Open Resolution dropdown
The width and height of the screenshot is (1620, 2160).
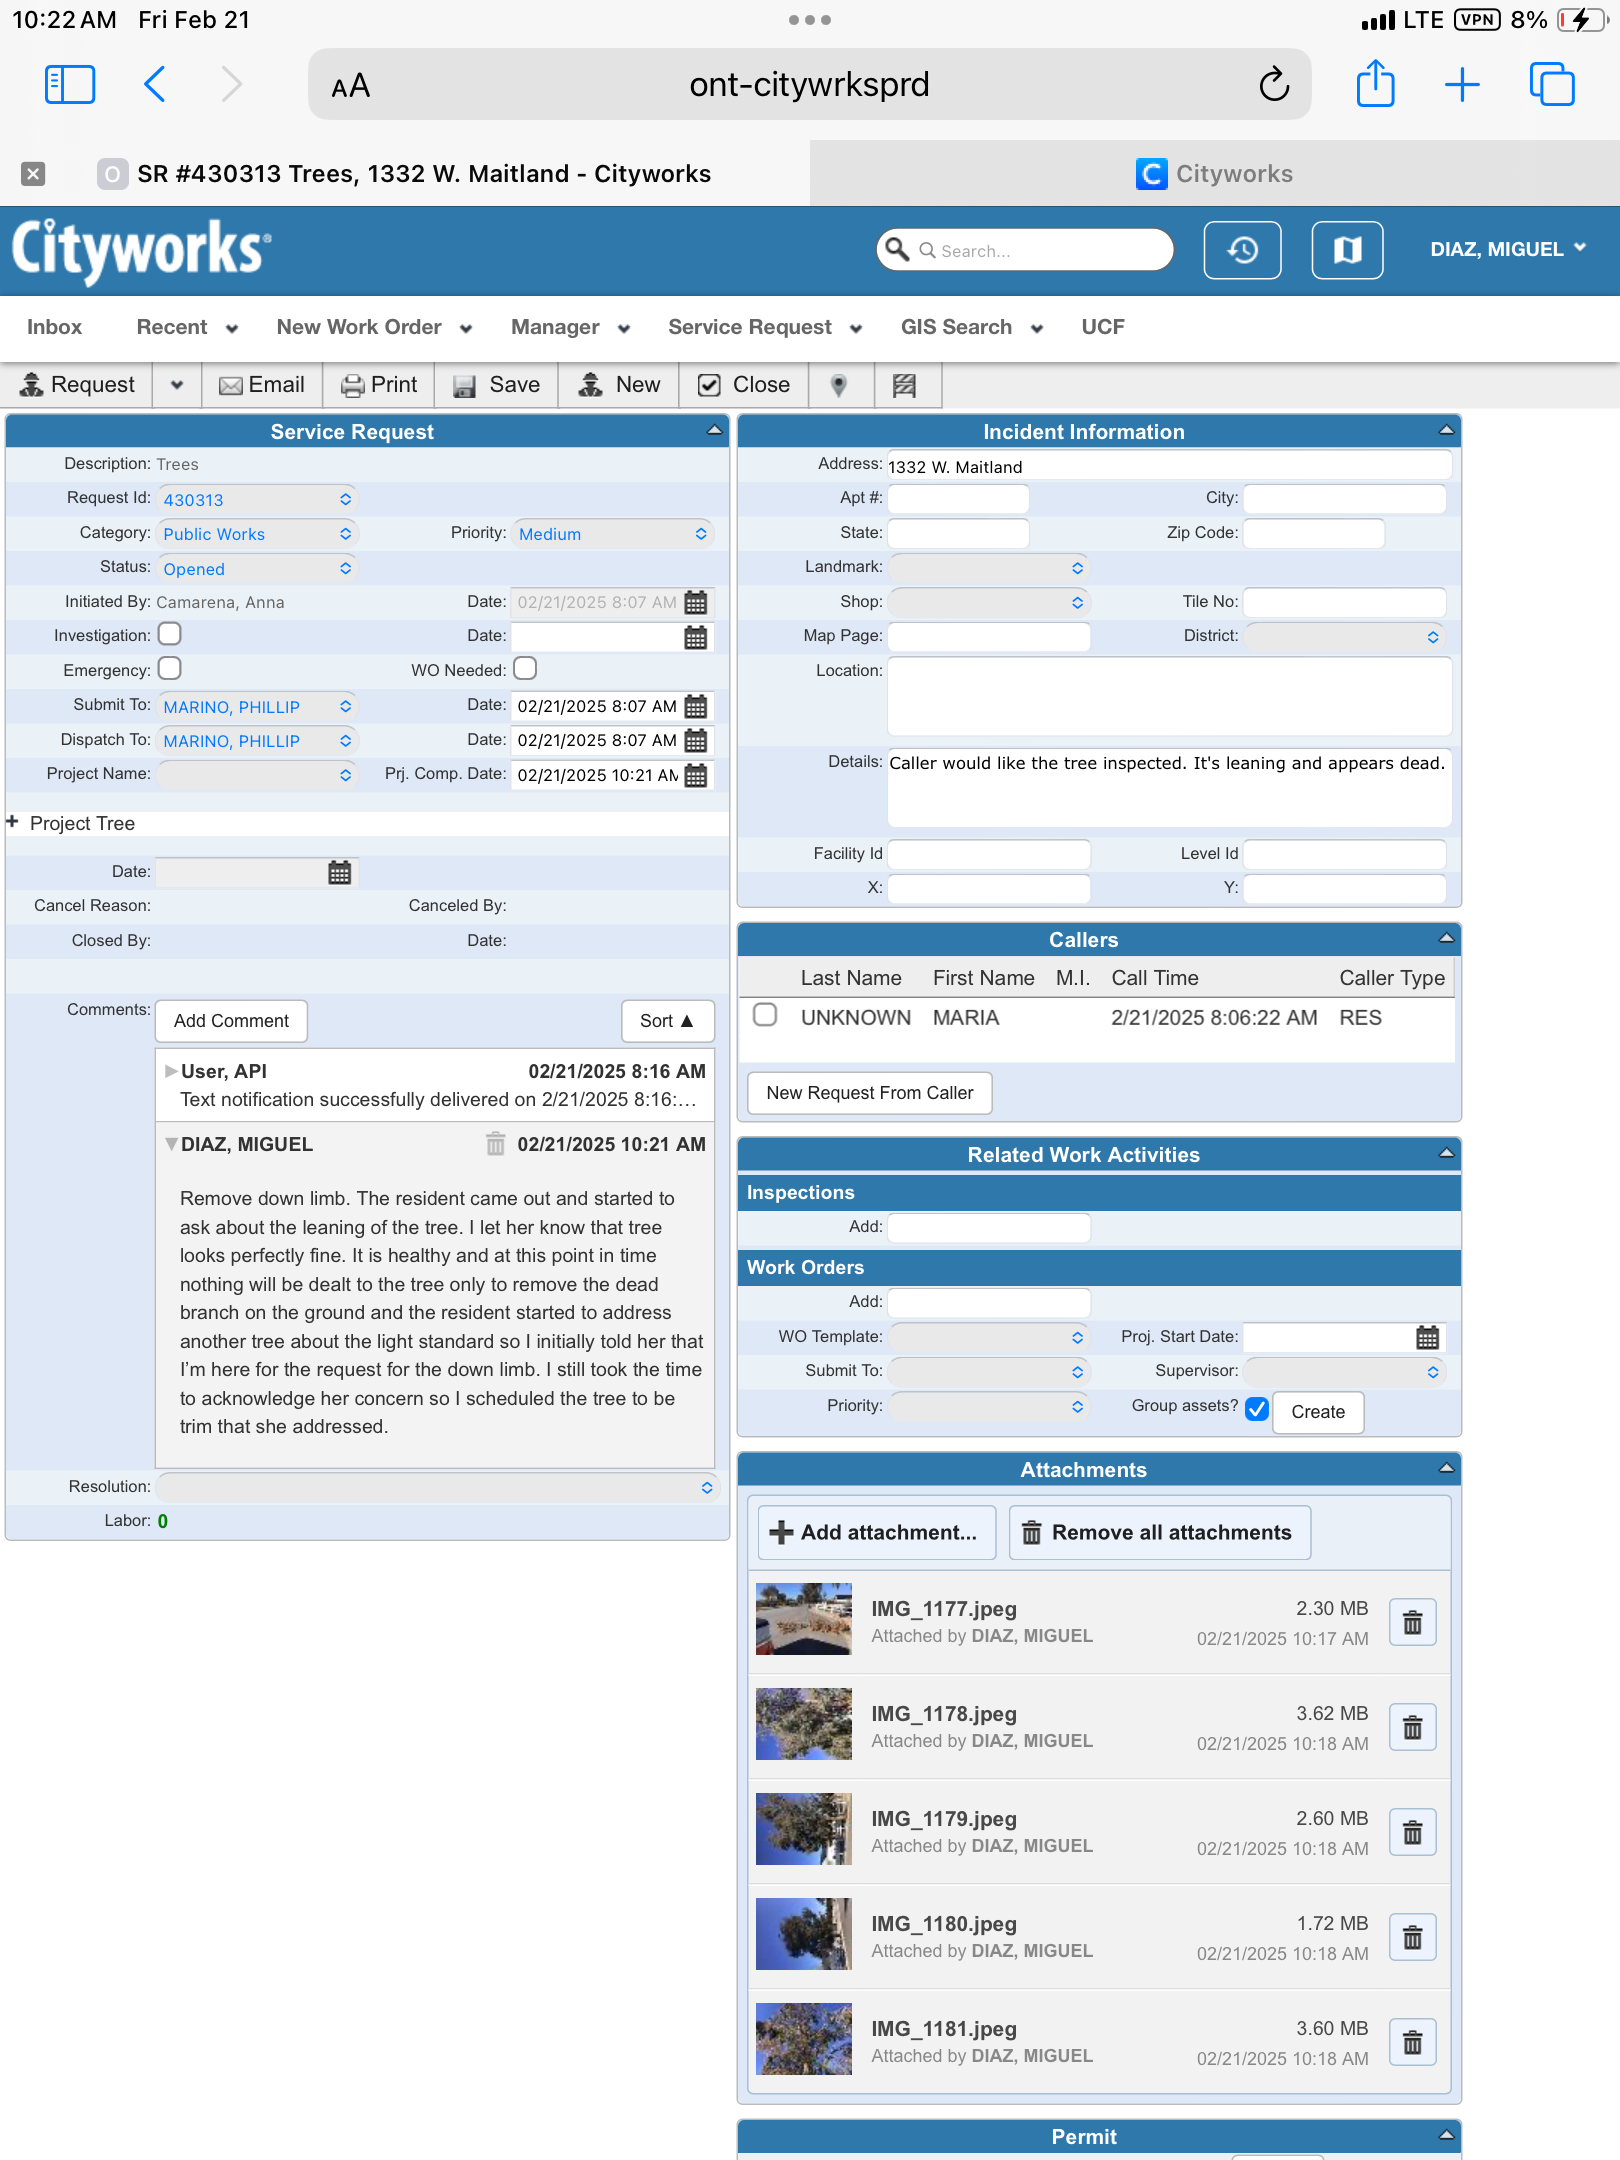pos(436,1487)
